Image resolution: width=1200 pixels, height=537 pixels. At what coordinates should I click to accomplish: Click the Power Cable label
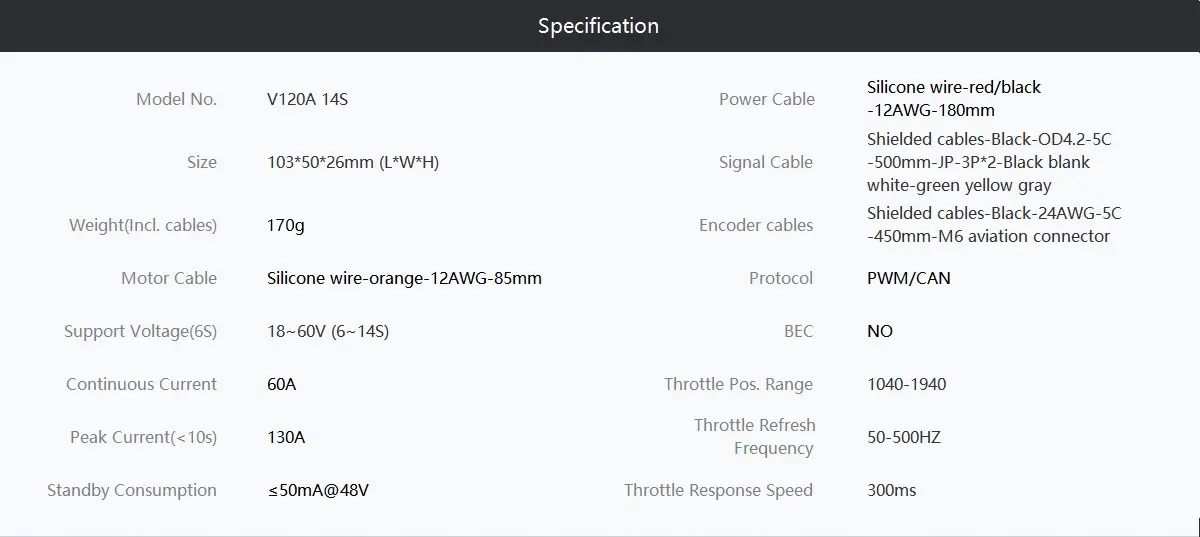click(767, 99)
